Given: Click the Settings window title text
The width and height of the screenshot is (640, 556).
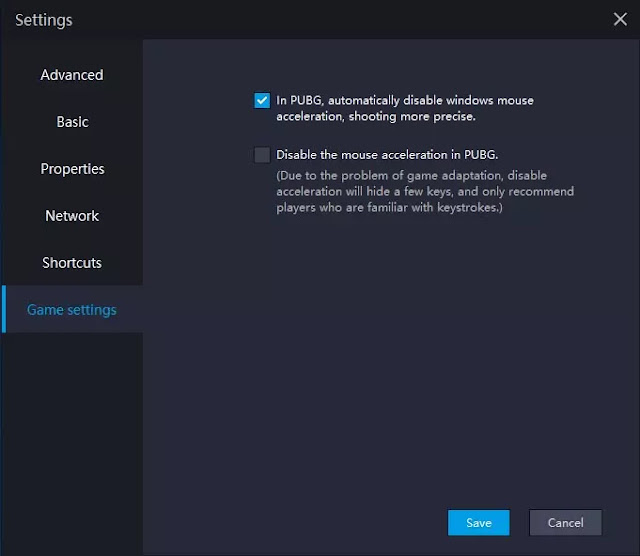Looking at the screenshot, I should pyautogui.click(x=44, y=20).
